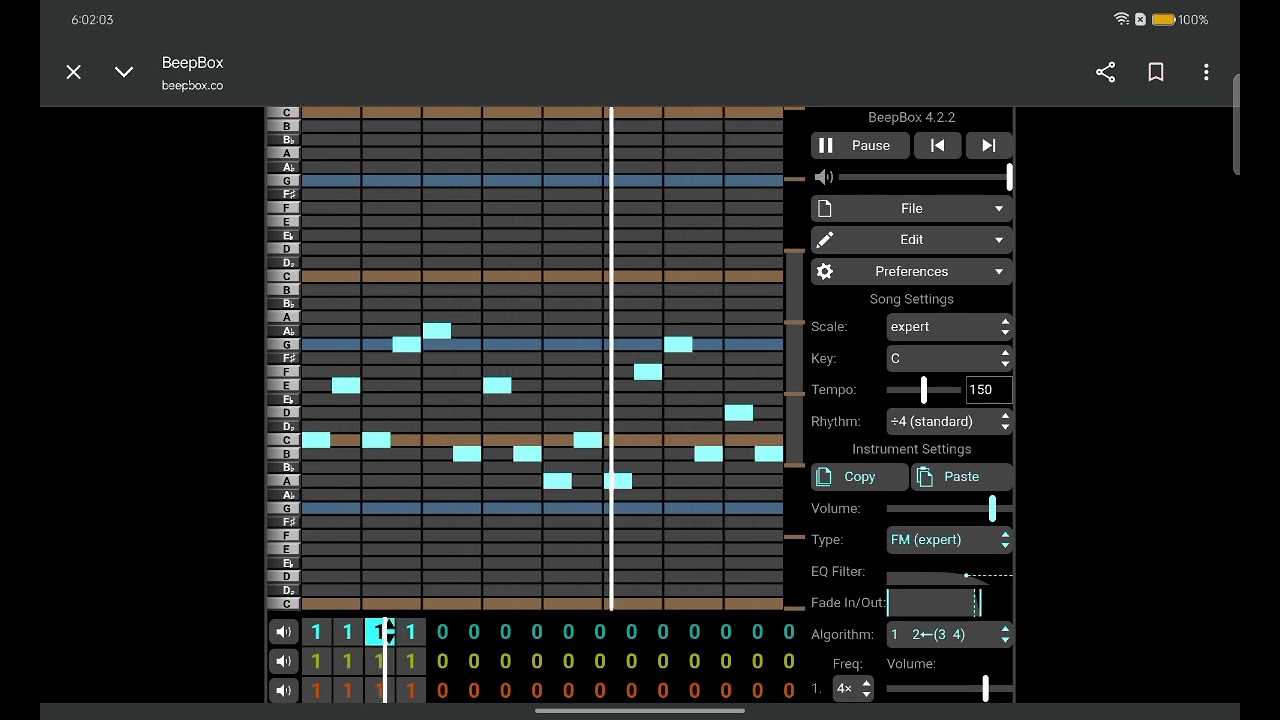Click the cyan note on the F row
1280x720 pixels.
[x=648, y=372]
